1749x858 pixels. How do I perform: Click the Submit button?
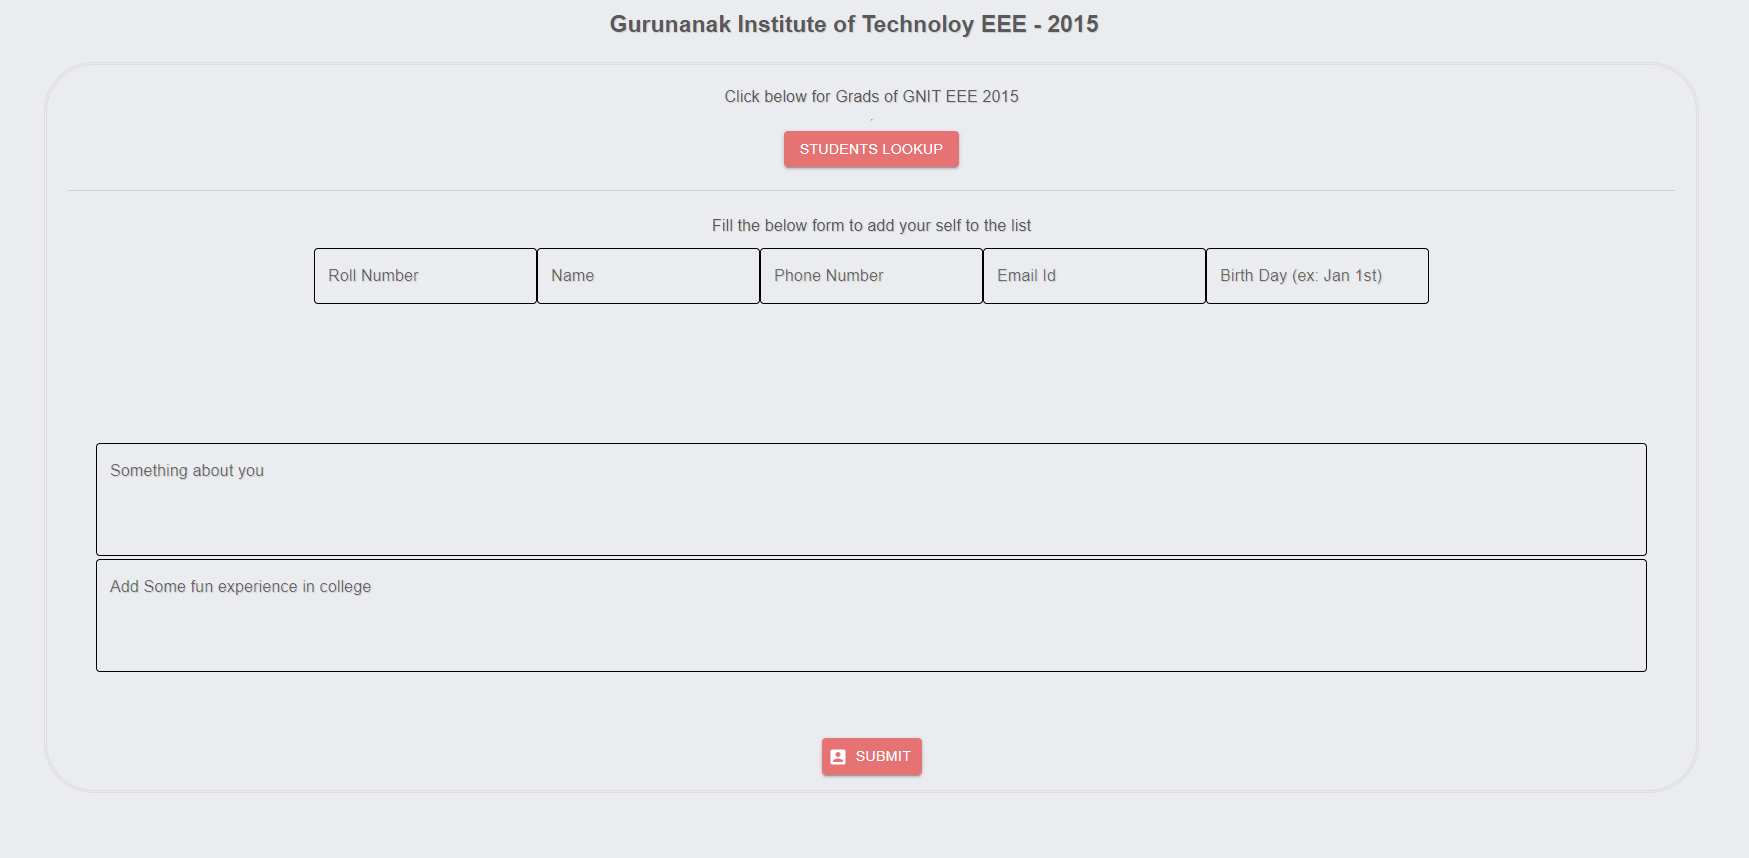pyautogui.click(x=872, y=757)
